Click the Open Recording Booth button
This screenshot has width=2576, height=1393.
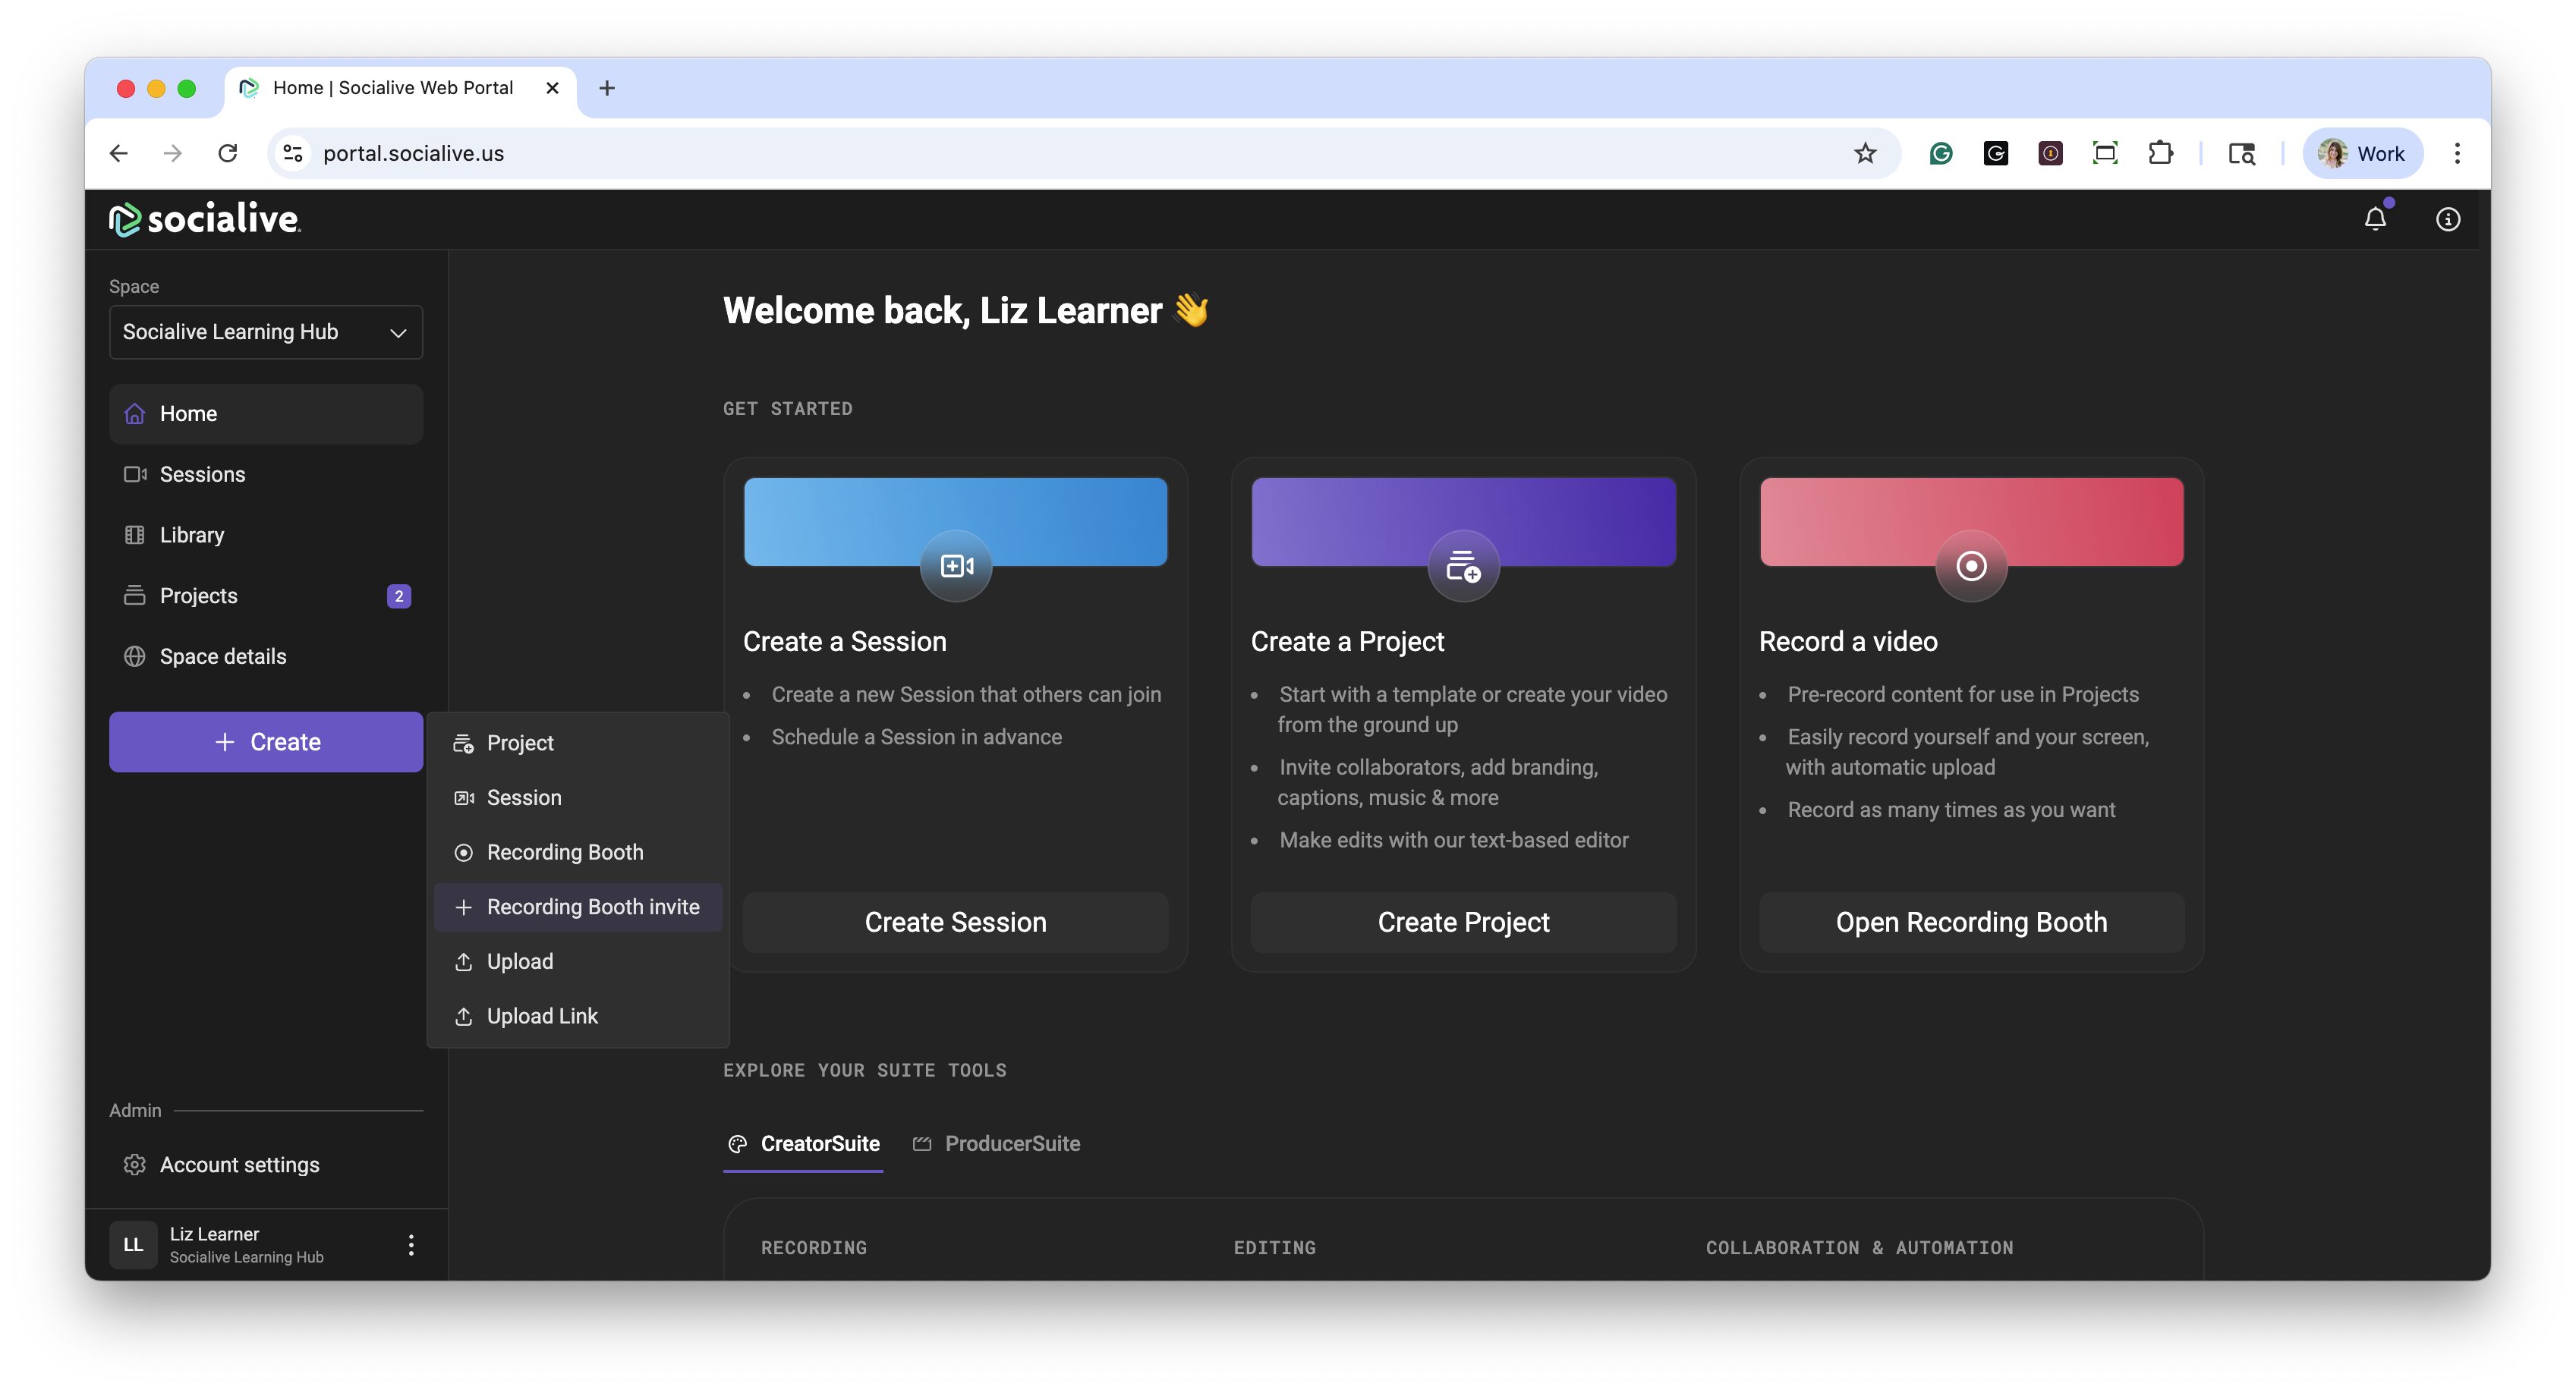[1970, 922]
